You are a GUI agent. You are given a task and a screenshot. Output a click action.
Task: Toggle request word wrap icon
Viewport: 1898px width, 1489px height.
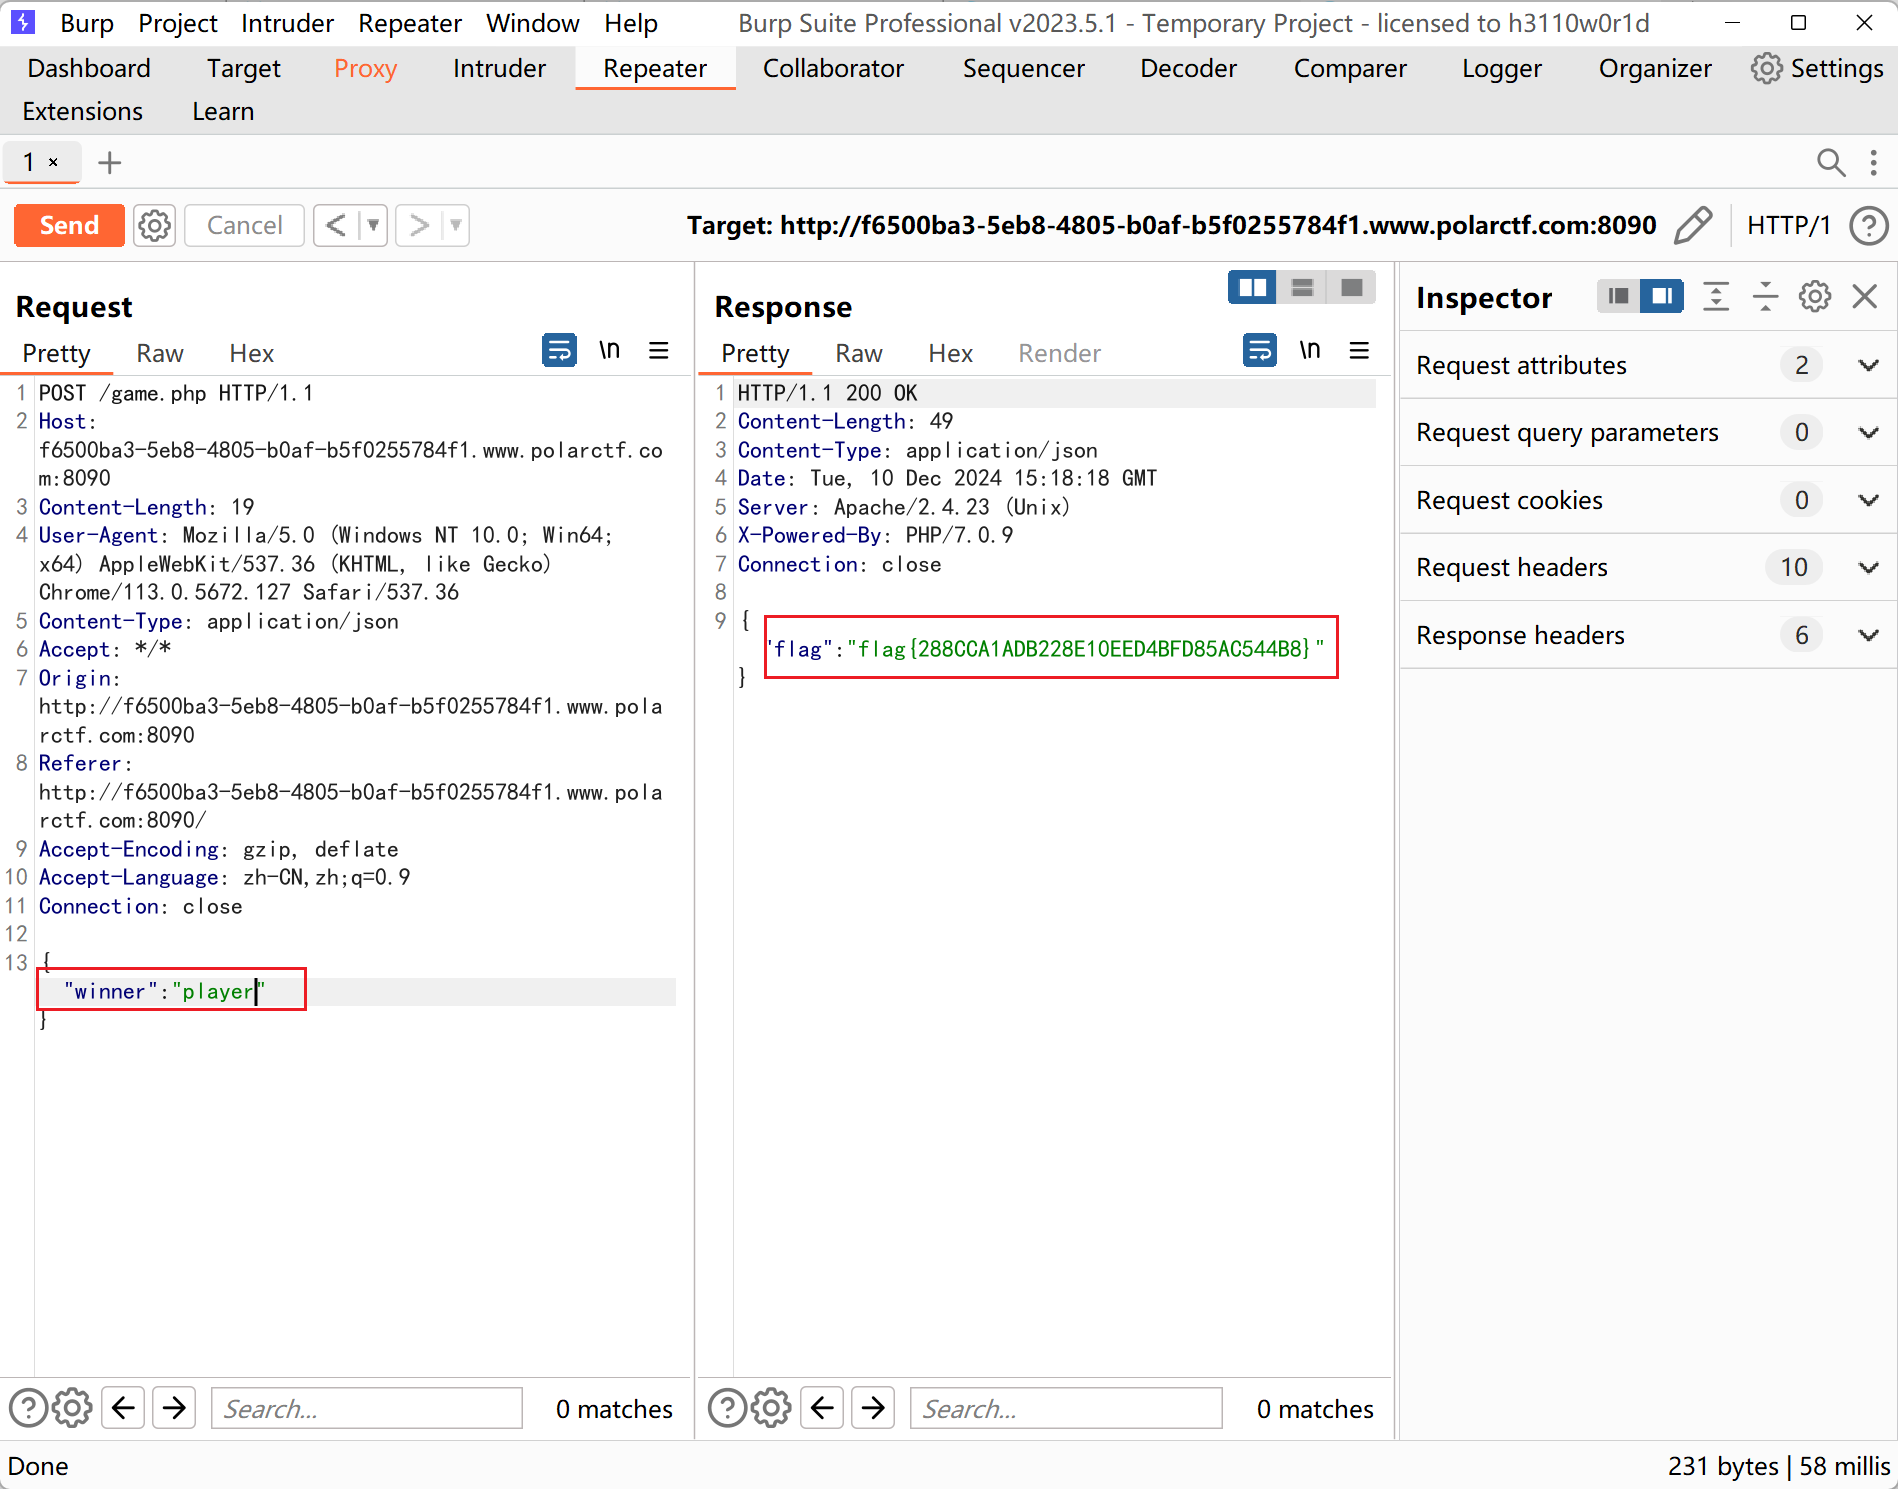coord(559,350)
